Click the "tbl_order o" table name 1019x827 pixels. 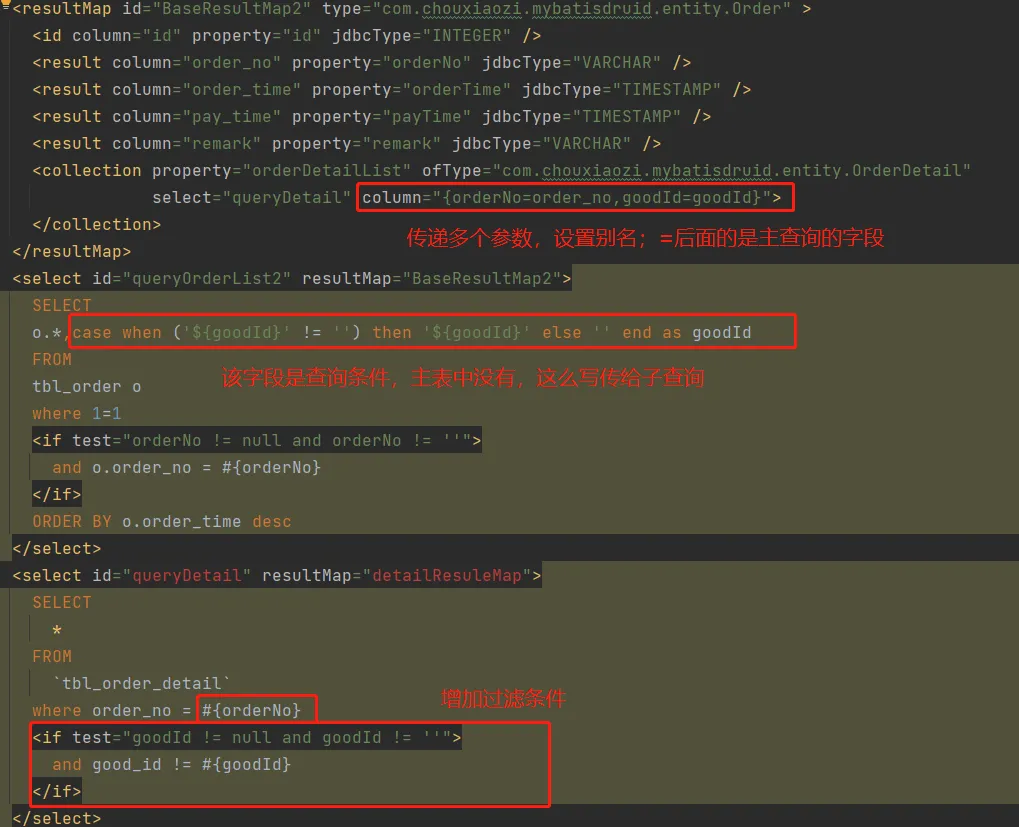(87, 387)
